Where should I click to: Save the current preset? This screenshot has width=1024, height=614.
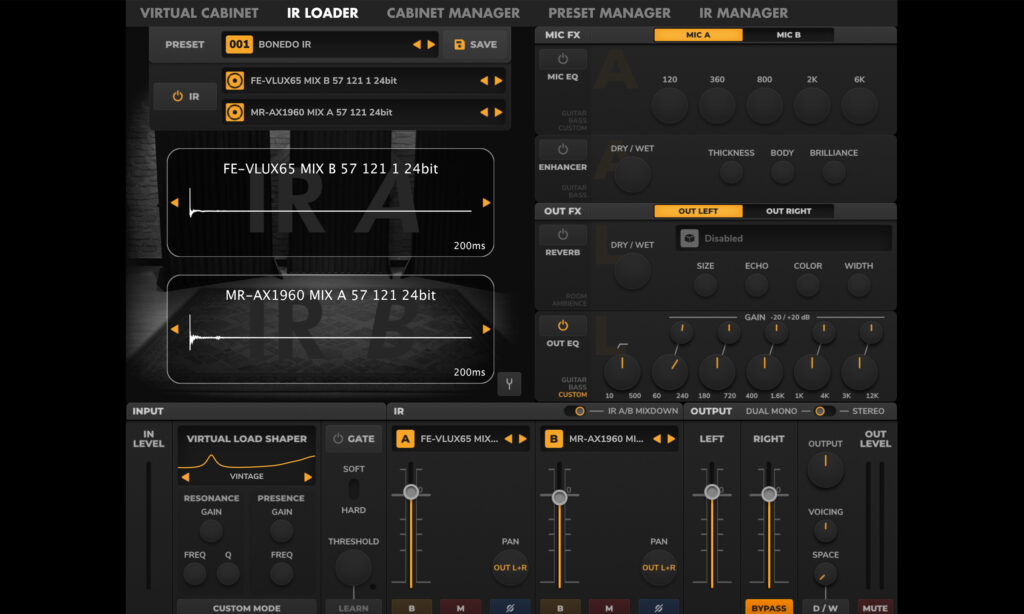pyautogui.click(x=475, y=44)
